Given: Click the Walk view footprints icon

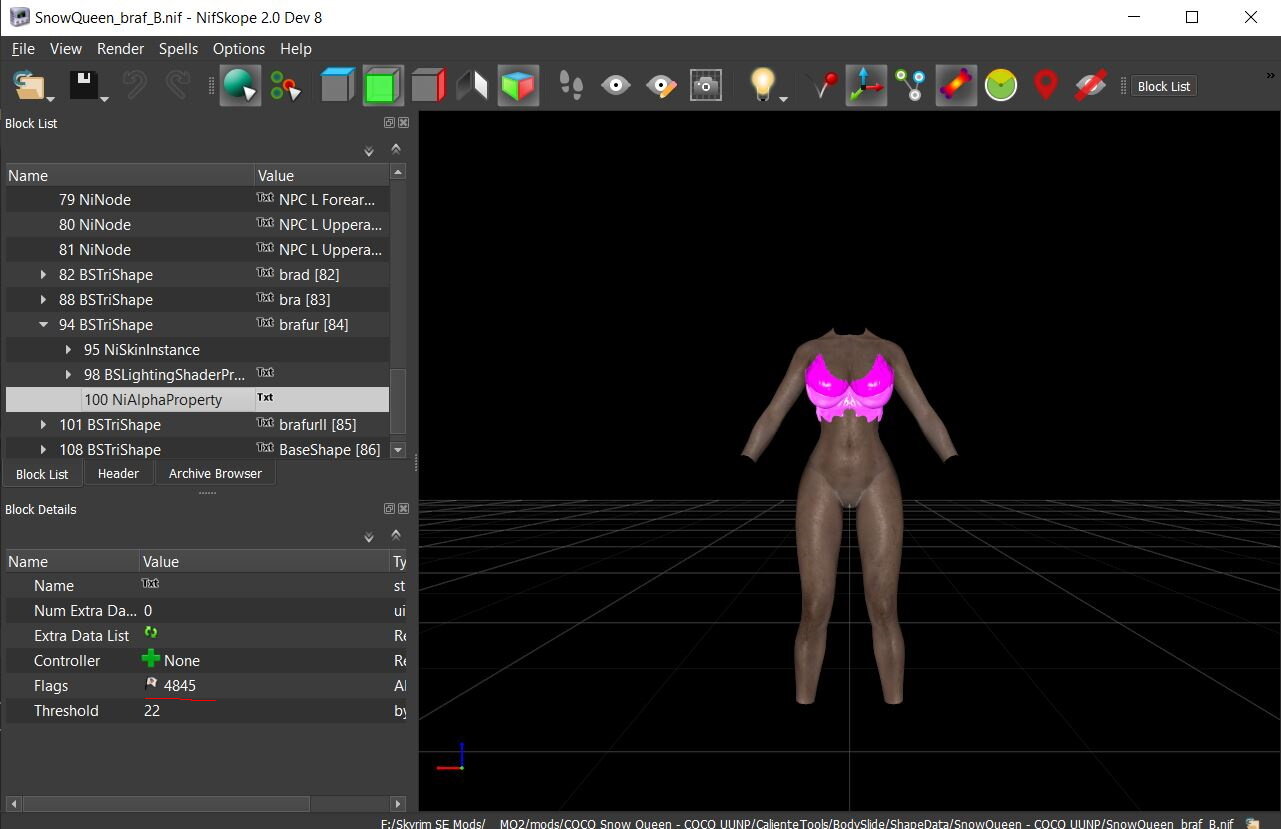Looking at the screenshot, I should pyautogui.click(x=572, y=85).
